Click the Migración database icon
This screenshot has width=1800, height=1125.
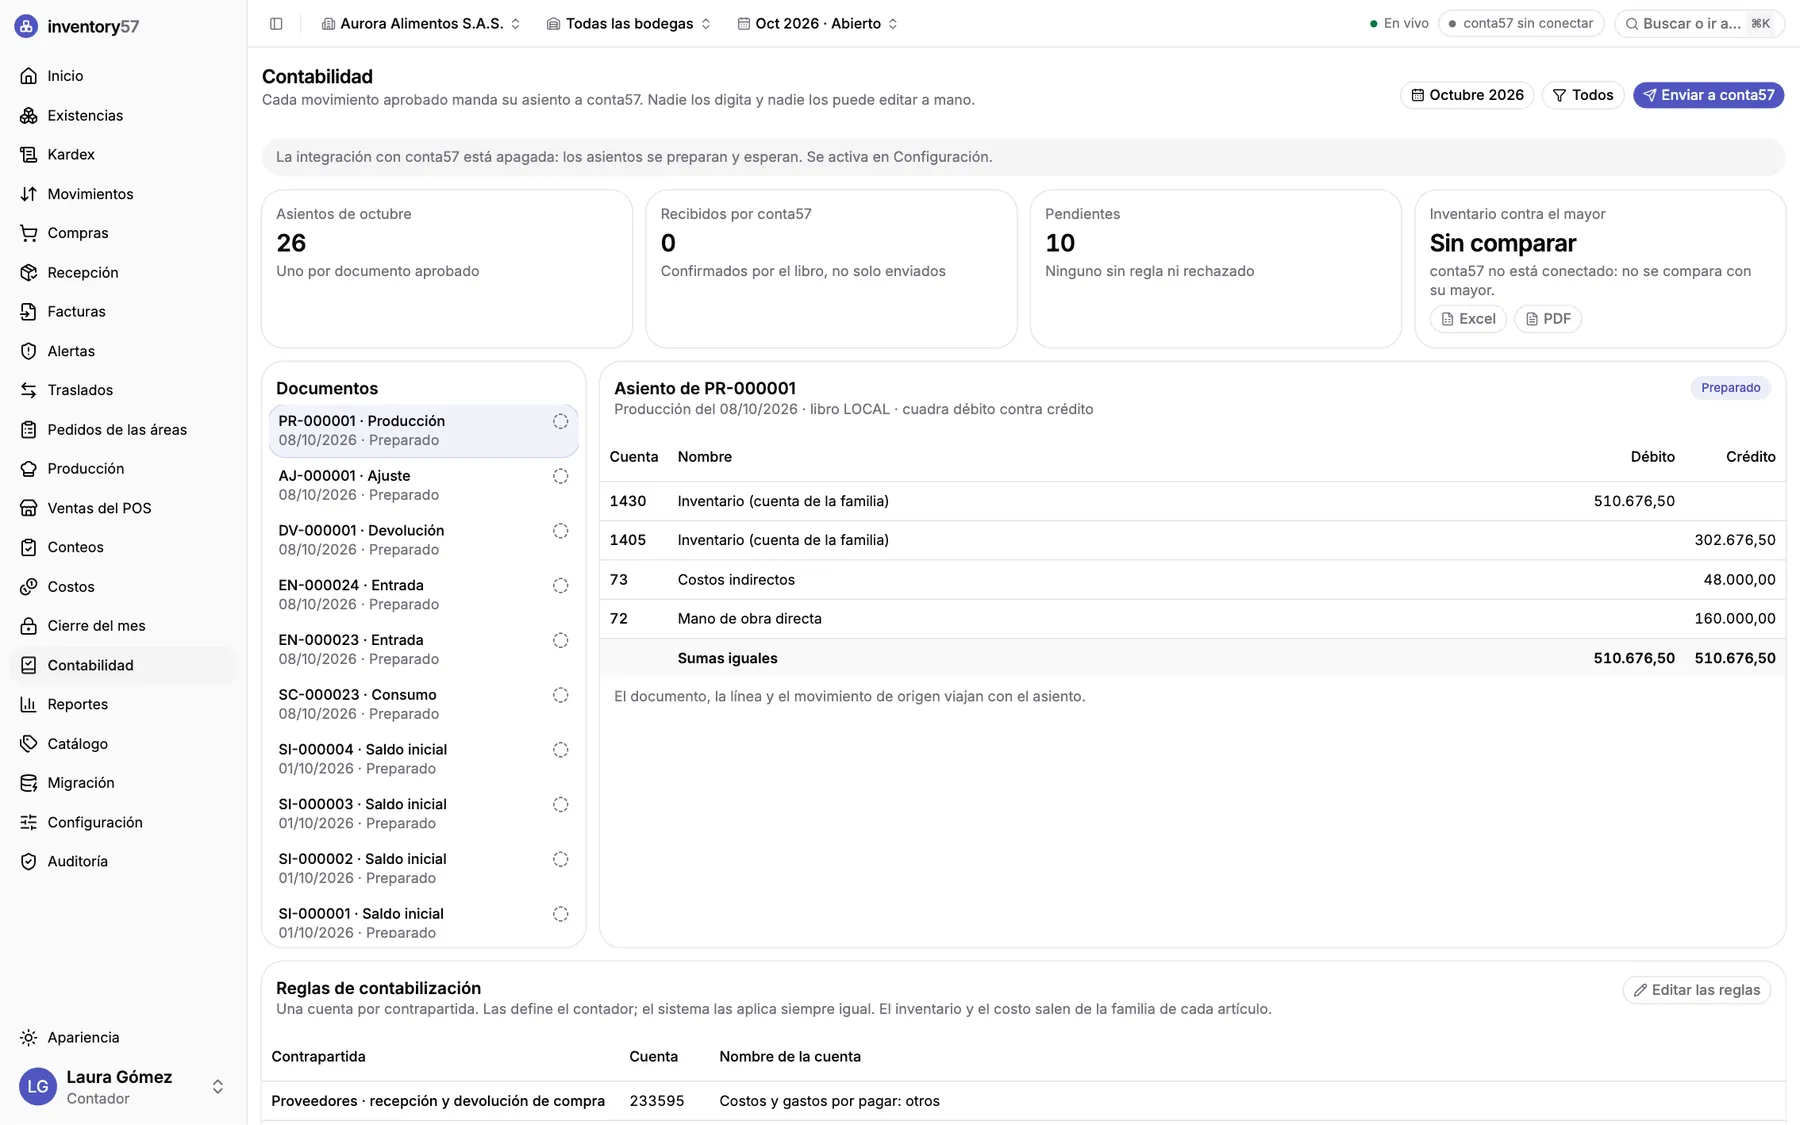point(29,783)
